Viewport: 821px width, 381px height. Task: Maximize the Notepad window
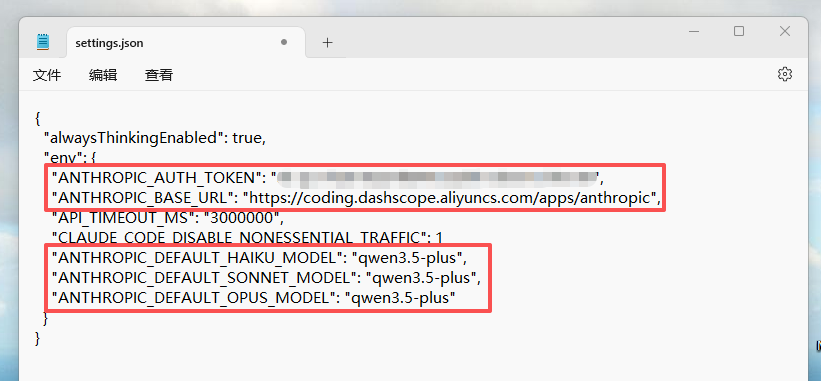pyautogui.click(x=739, y=31)
